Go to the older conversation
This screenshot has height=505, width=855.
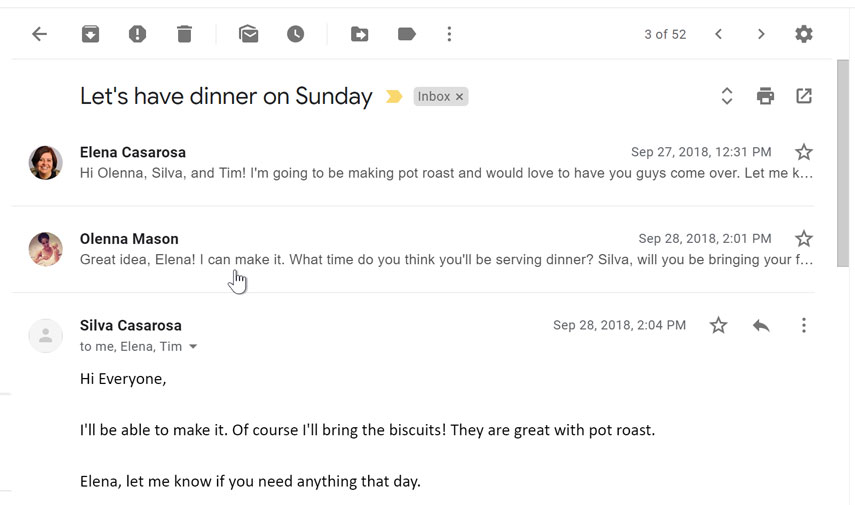point(761,34)
